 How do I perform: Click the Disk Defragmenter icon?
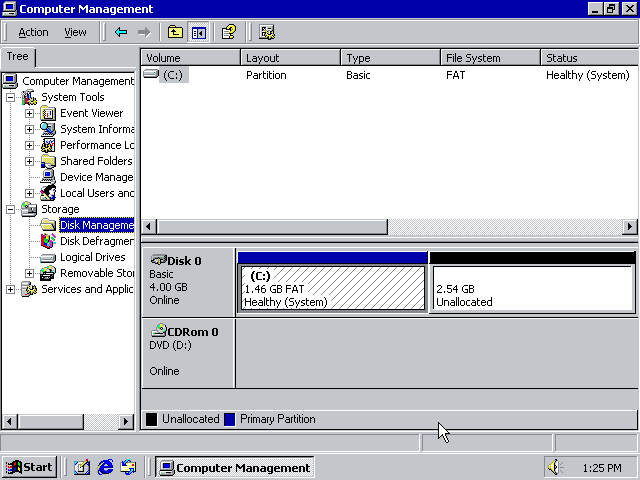pyautogui.click(x=48, y=241)
